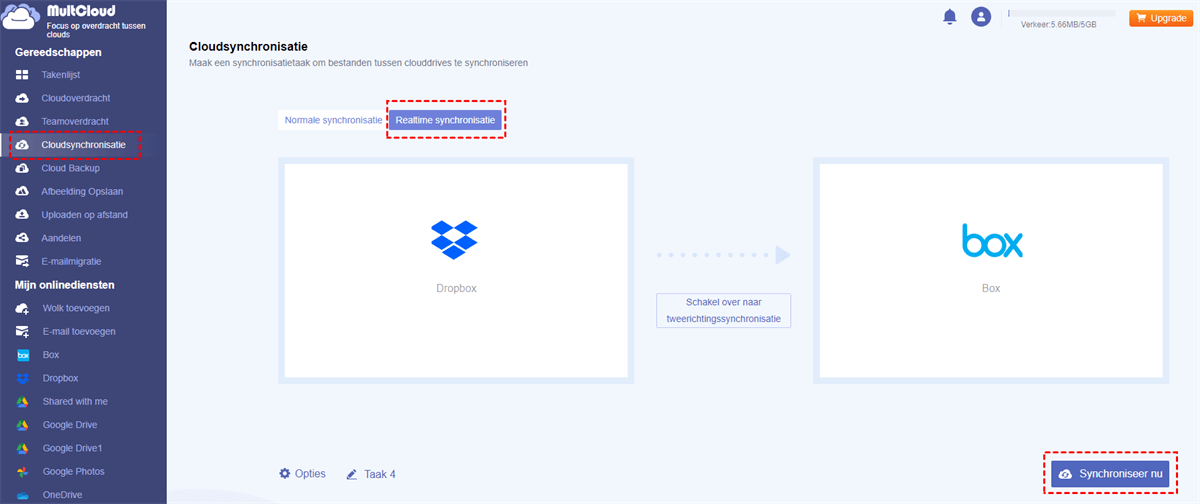1200x504 pixels.
Task: Click Wolk toevoegen in sidebar
Action: [x=76, y=308]
